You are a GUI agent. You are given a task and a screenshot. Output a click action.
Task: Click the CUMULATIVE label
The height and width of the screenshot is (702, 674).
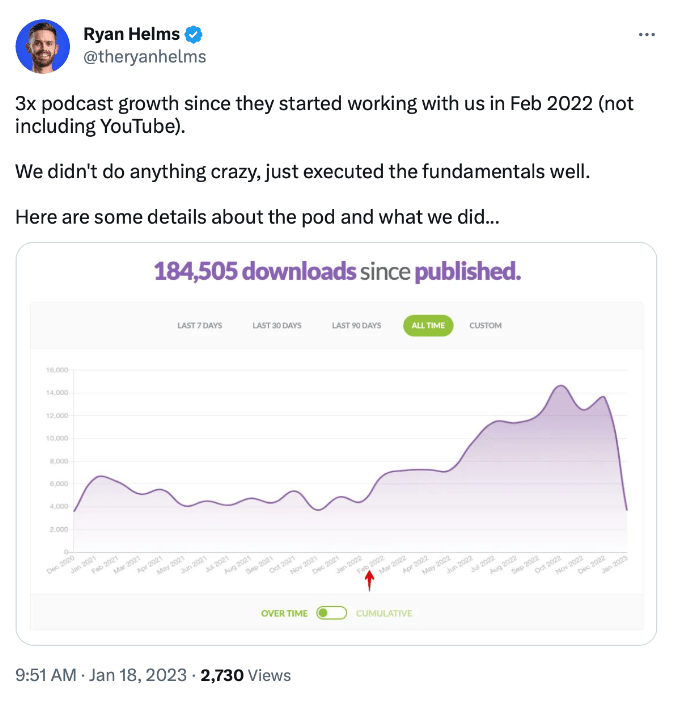coord(384,613)
